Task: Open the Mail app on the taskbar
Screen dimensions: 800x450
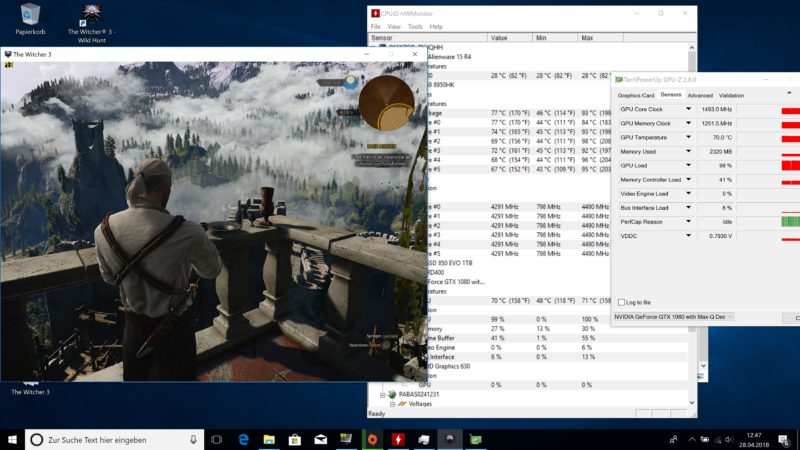Action: (x=320, y=439)
